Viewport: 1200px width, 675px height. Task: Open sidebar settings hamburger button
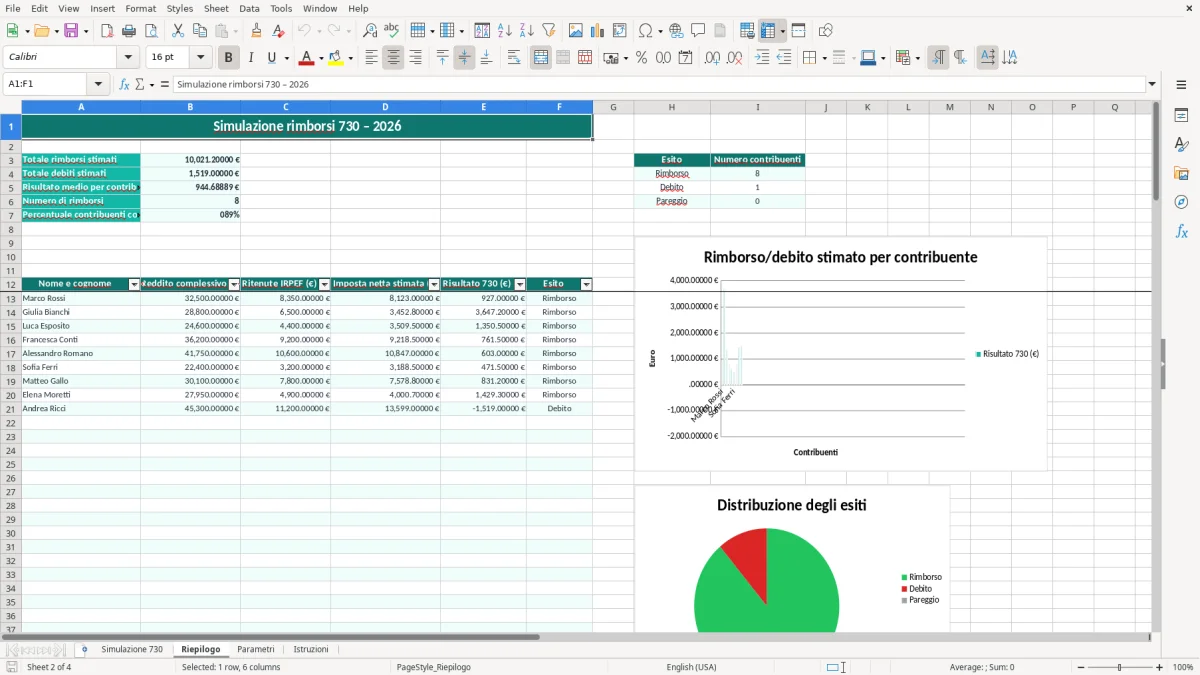pyautogui.click(x=1181, y=84)
